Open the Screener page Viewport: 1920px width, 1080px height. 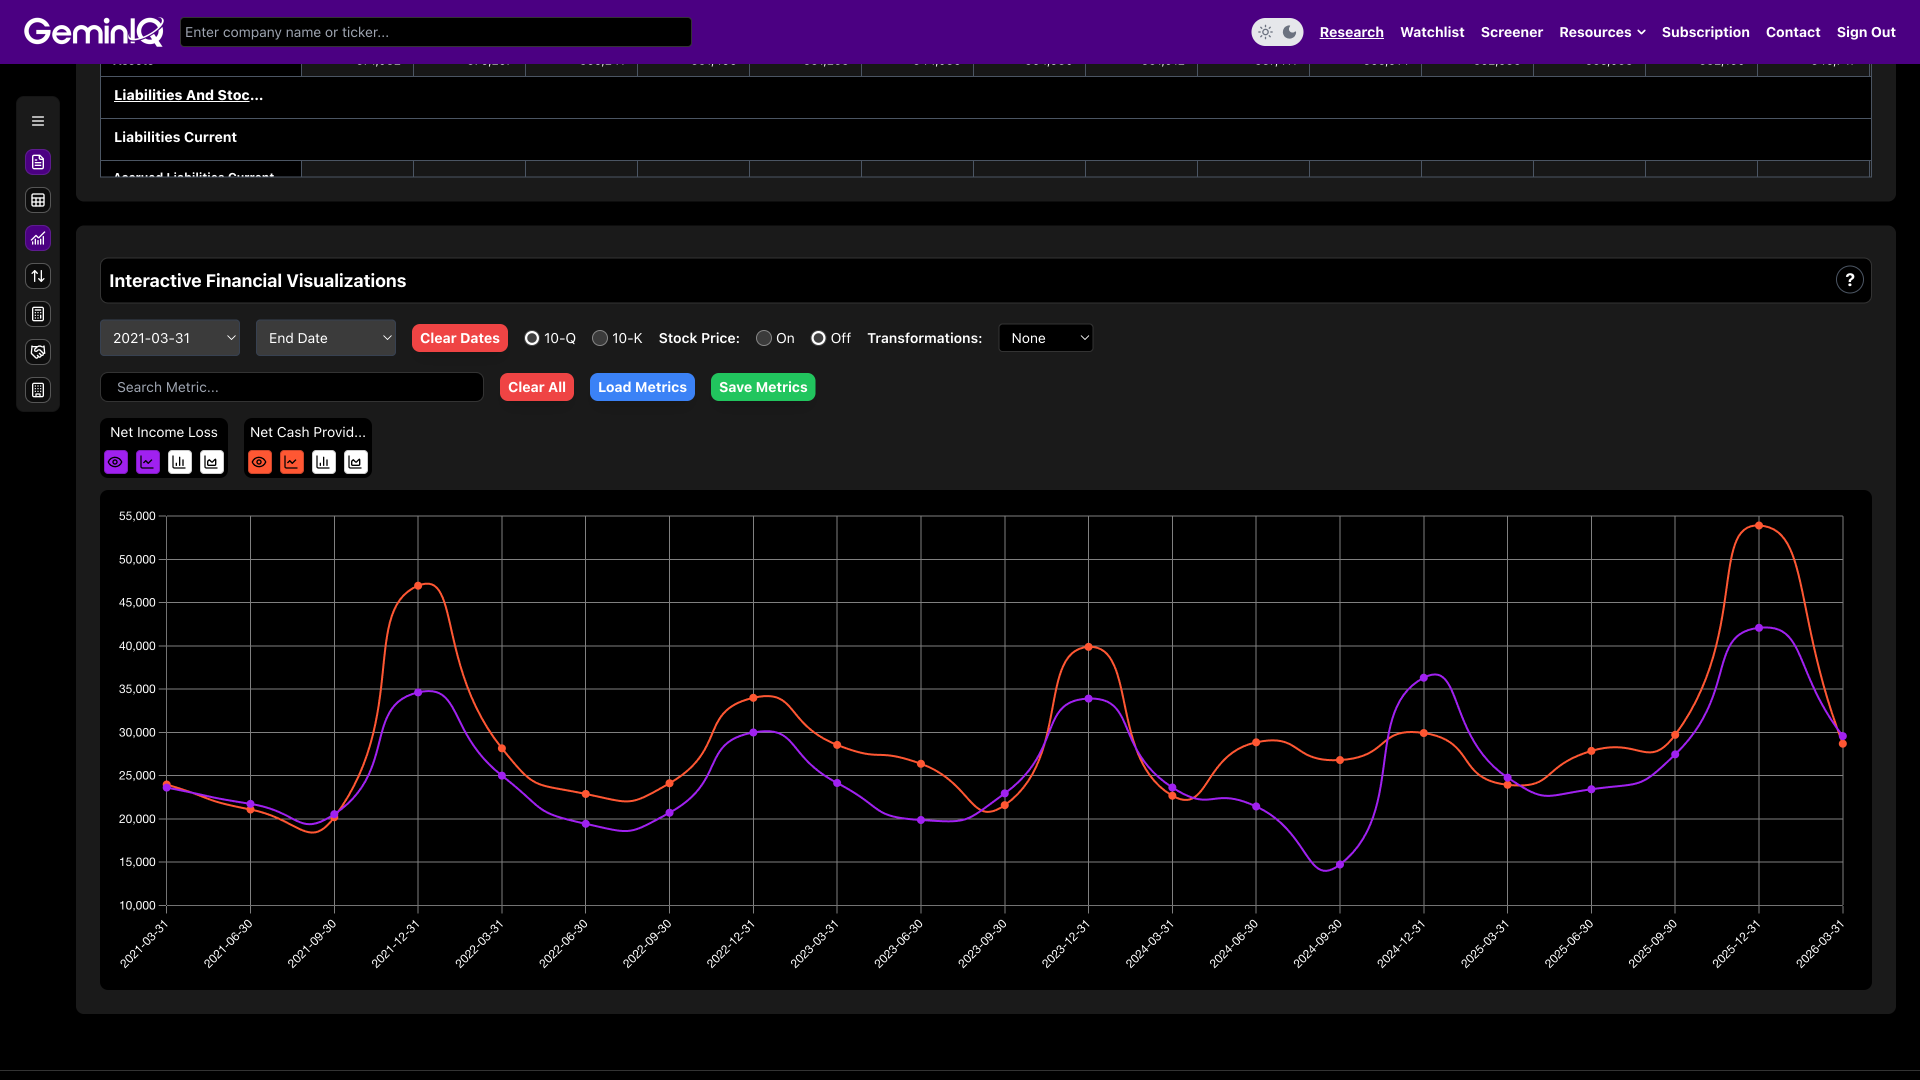[1511, 32]
